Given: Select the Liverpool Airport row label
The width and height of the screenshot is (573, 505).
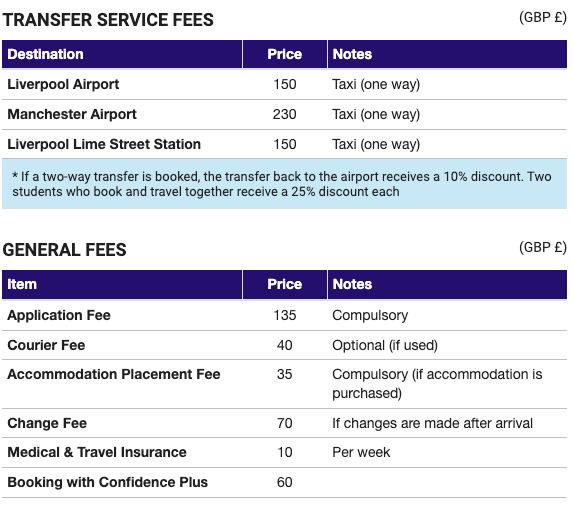Looking at the screenshot, I should click(63, 84).
